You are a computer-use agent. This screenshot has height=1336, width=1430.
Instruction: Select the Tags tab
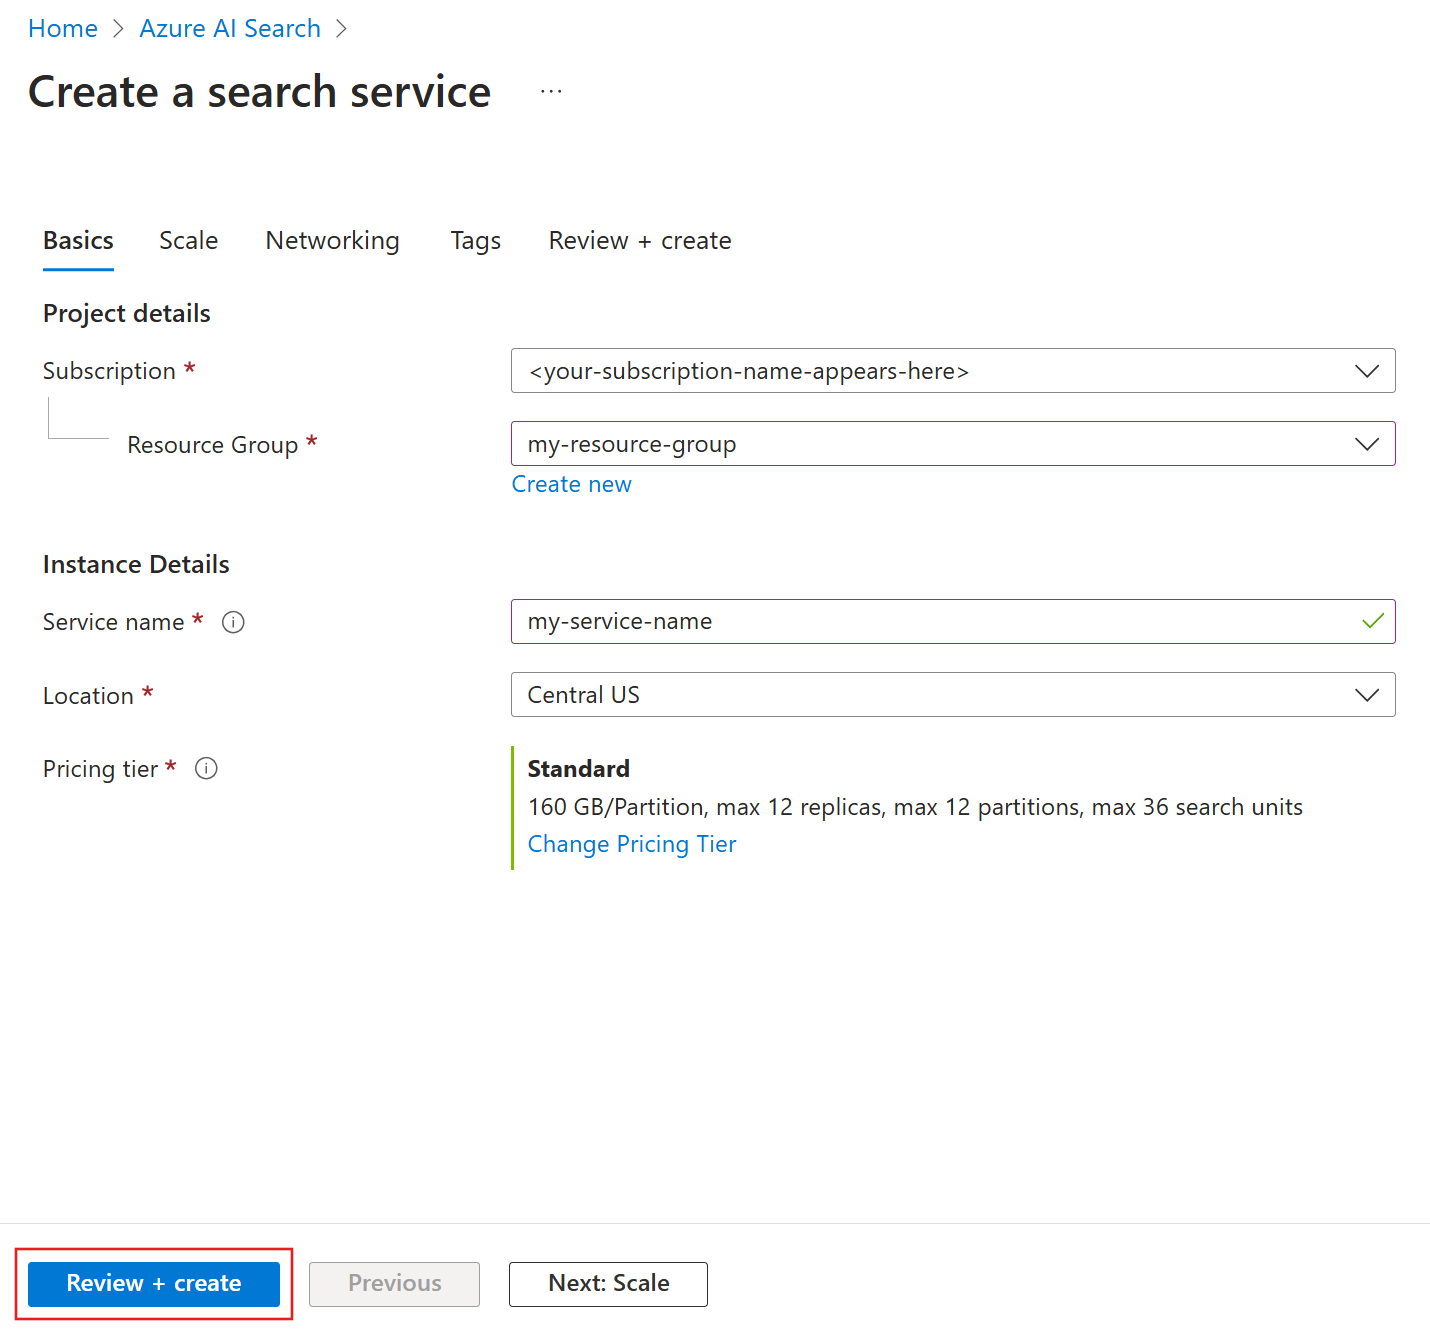click(475, 241)
